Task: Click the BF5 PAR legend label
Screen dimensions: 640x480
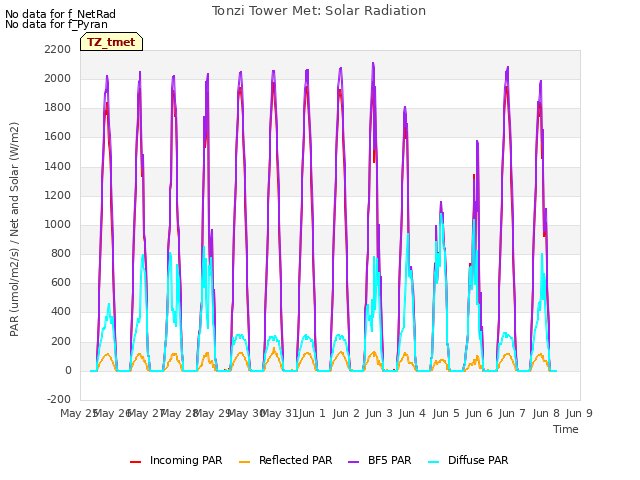Action: pyautogui.click(x=390, y=460)
